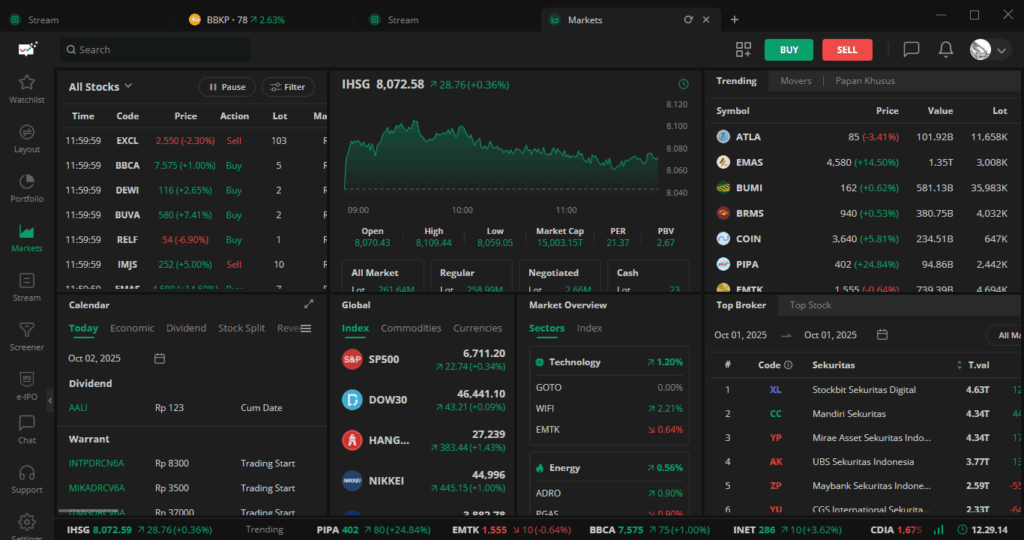Open the profile avatar dropdown menu
1024x540 pixels.
(x=990, y=49)
